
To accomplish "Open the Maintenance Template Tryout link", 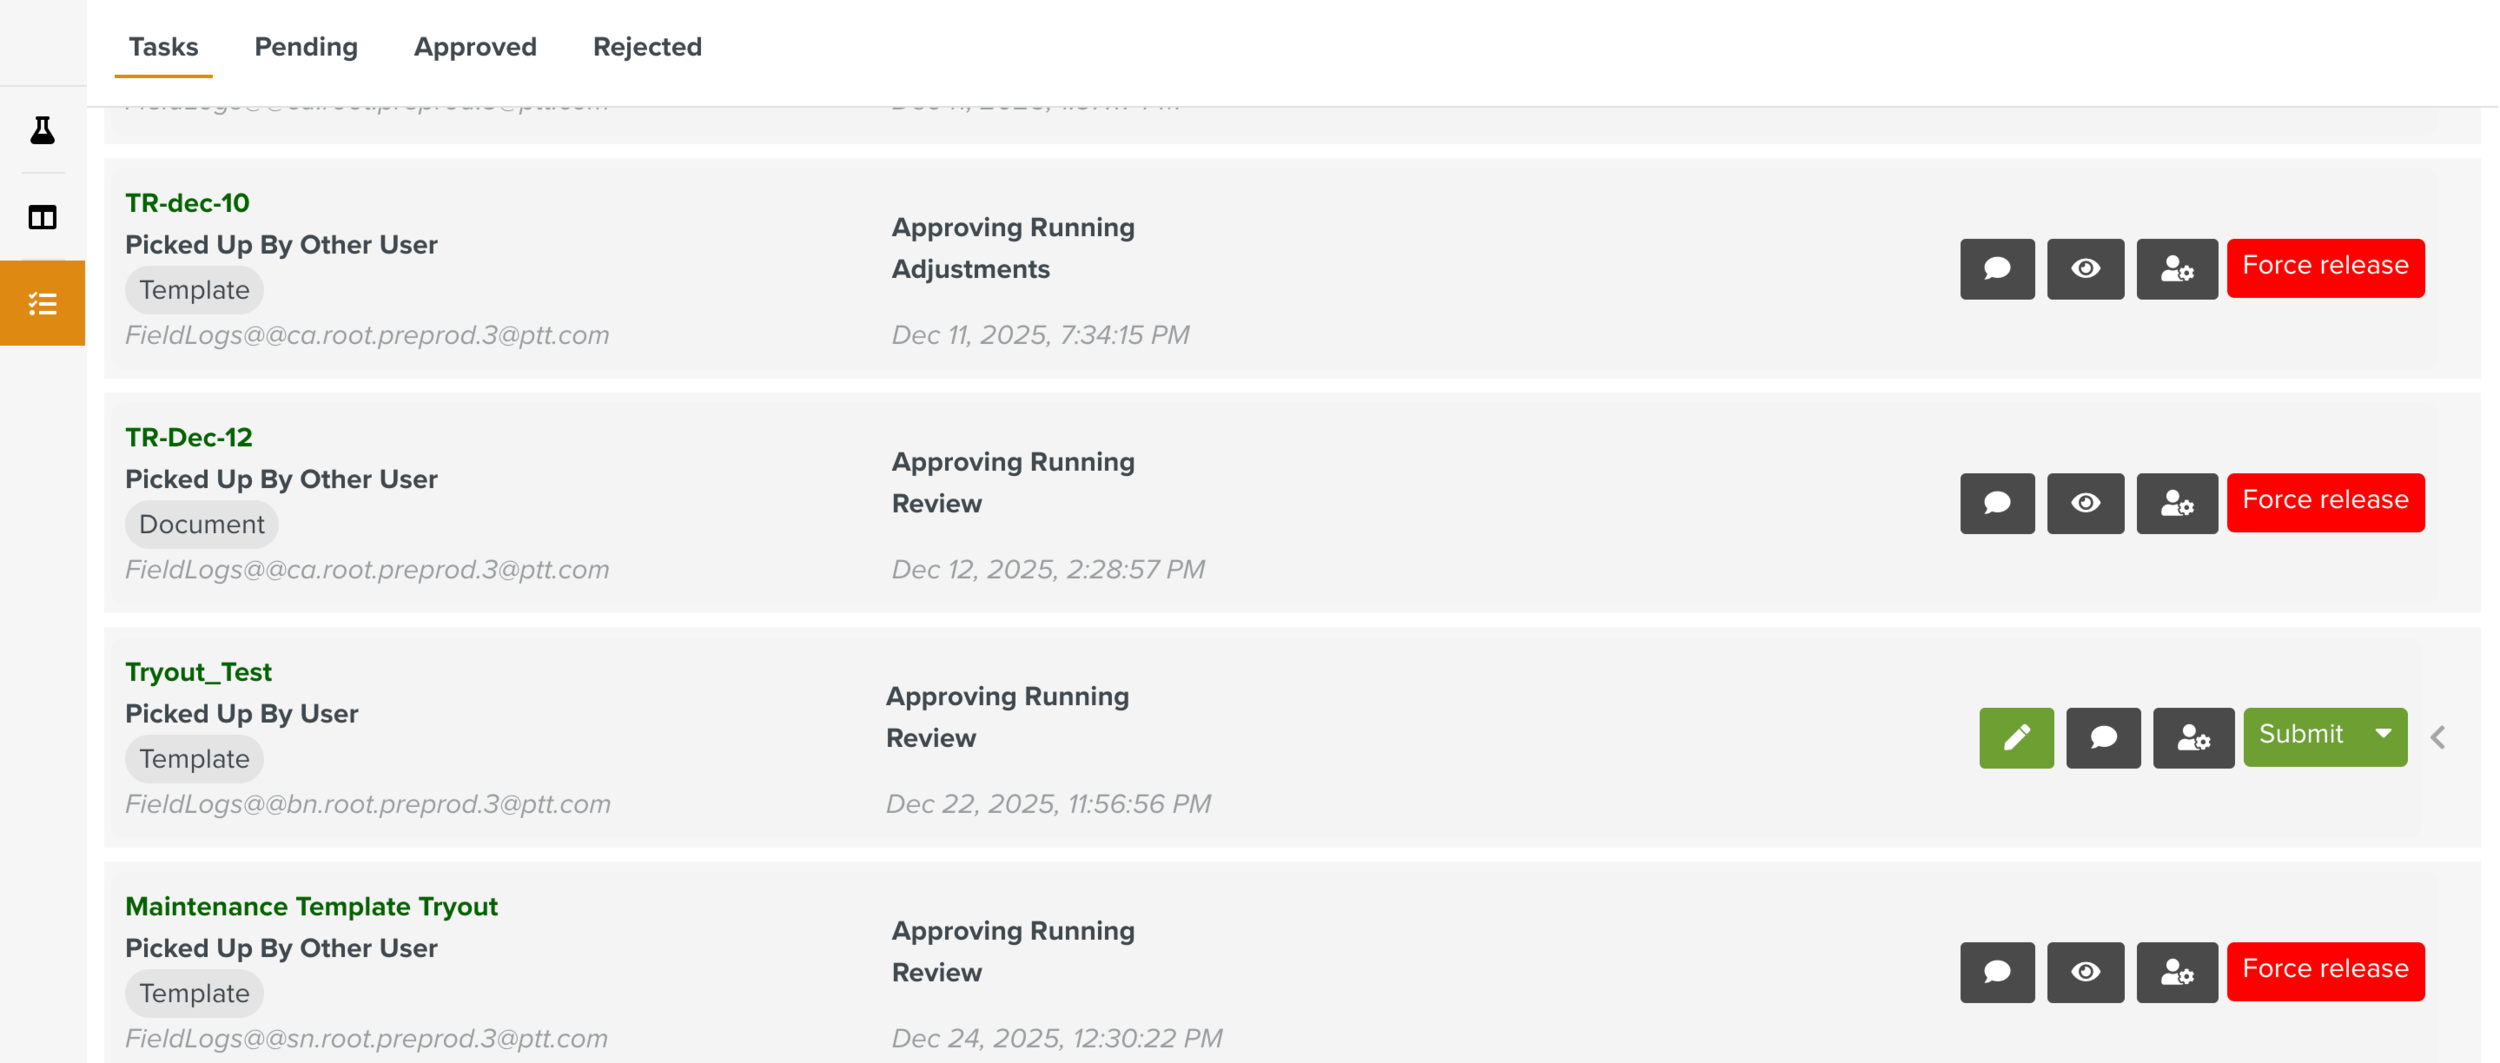I will pos(311,906).
